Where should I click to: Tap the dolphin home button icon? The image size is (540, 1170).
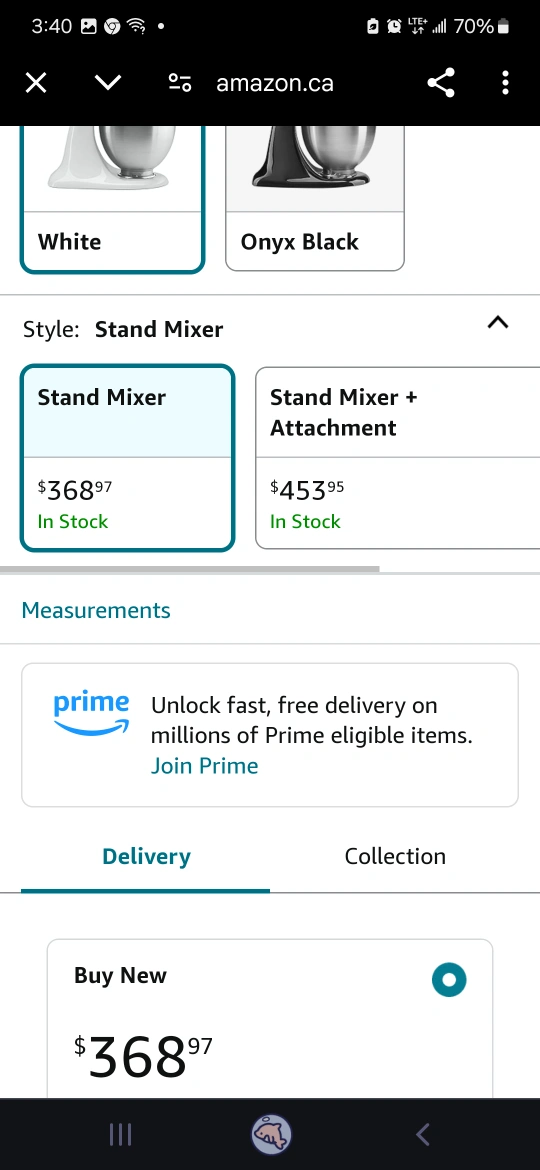[271, 1135]
